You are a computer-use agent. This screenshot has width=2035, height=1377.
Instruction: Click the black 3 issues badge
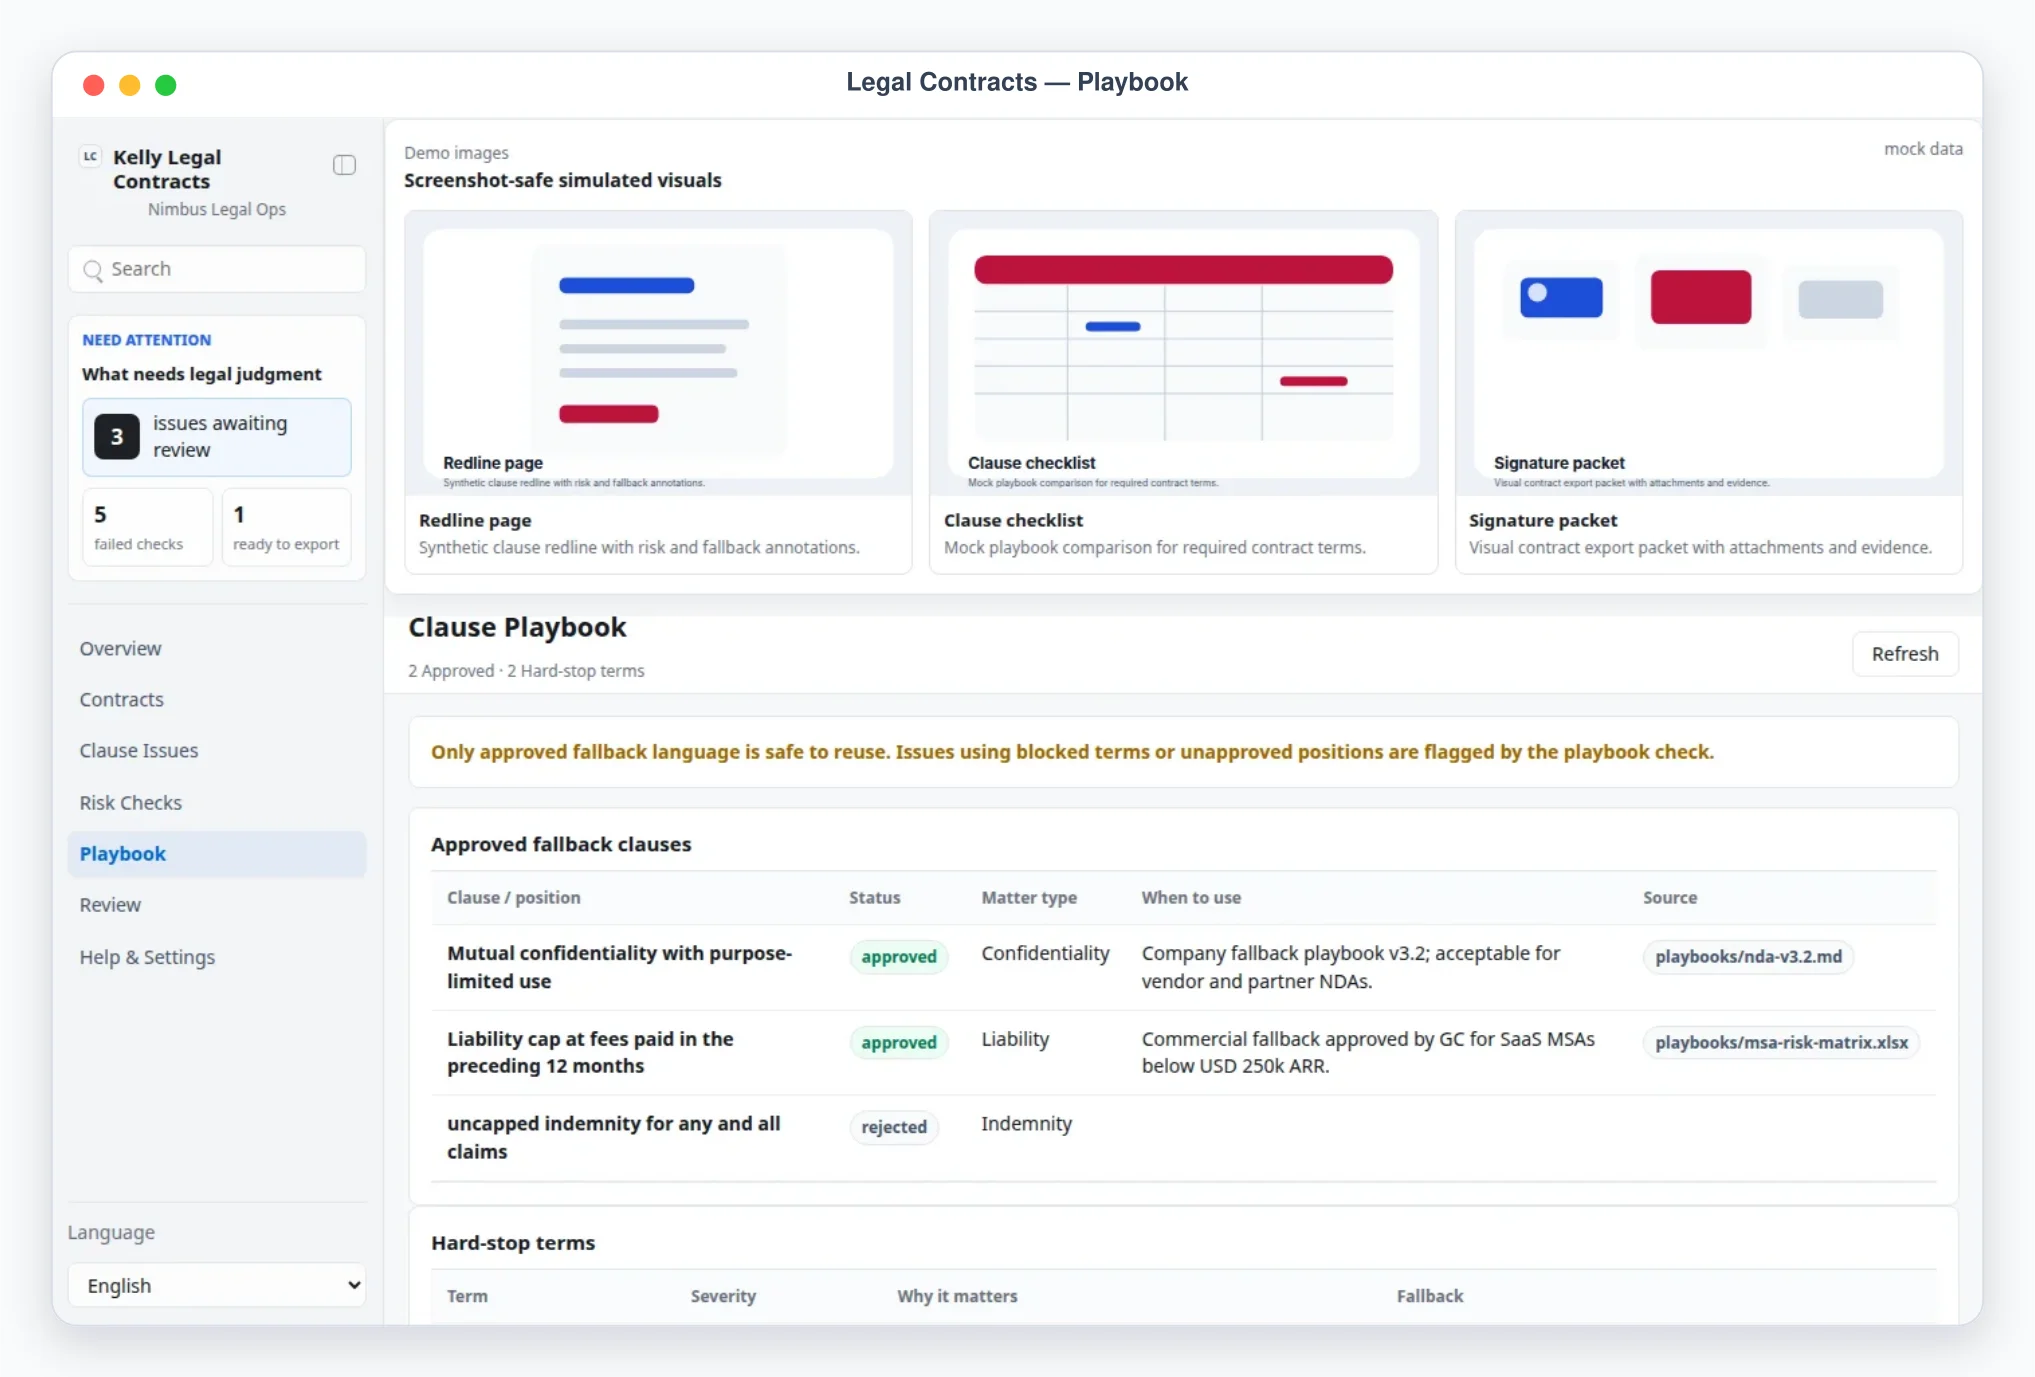click(x=117, y=437)
